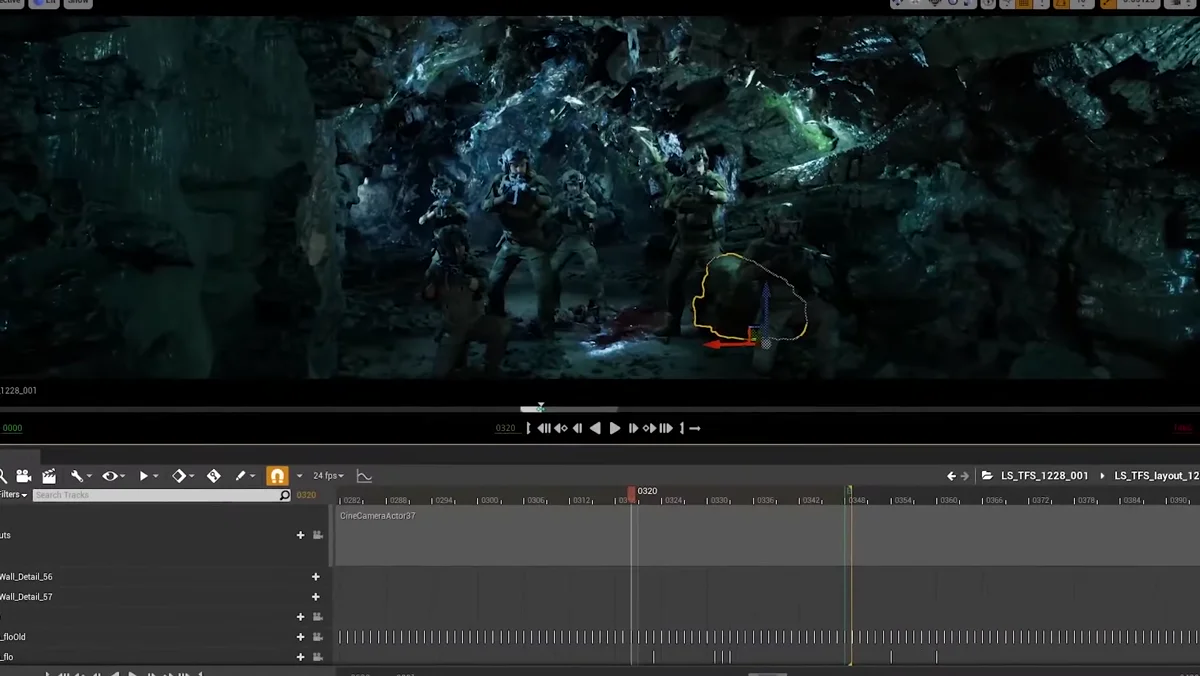The height and width of the screenshot is (676, 1200).
Task: Jump to start in viewport transport
Action: point(544,428)
